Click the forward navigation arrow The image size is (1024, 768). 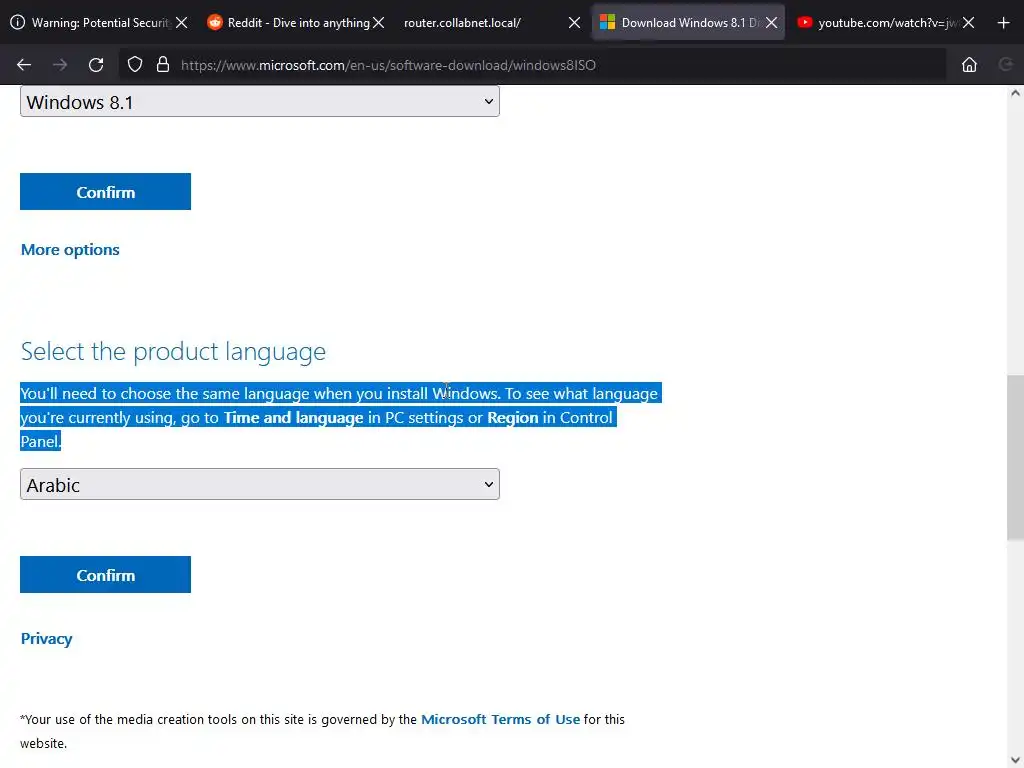[x=60, y=65]
